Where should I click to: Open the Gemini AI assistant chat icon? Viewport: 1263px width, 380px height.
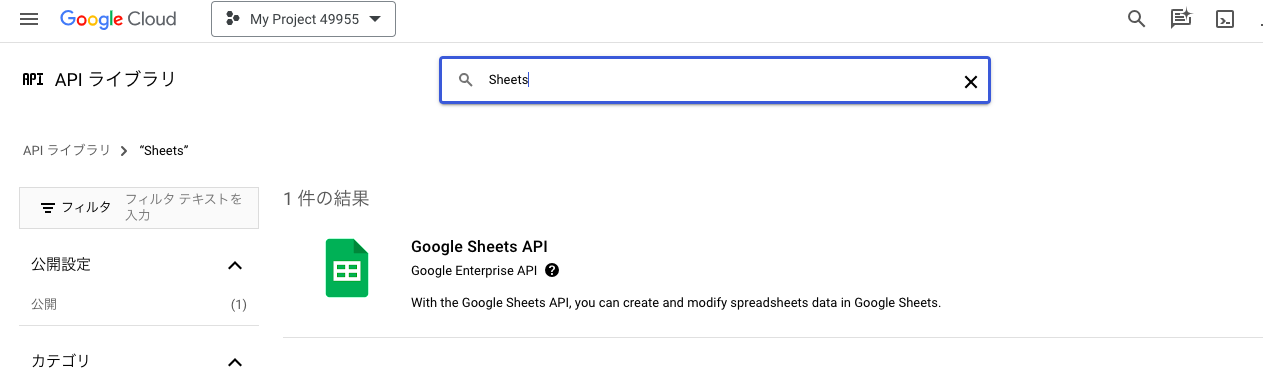[1181, 19]
